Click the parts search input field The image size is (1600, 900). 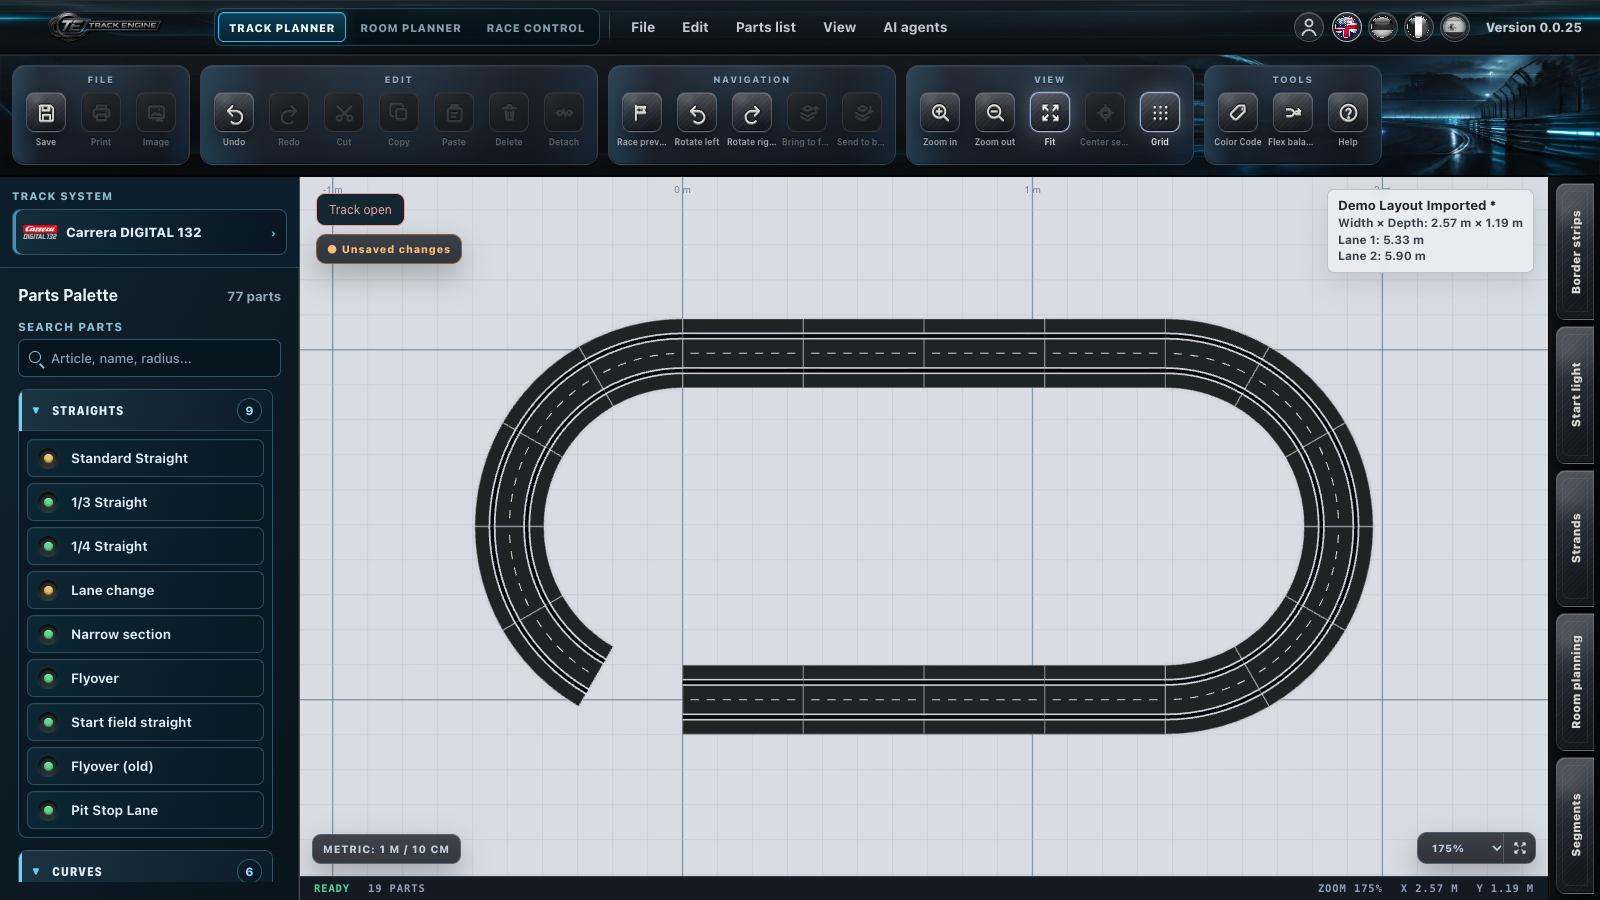point(149,358)
